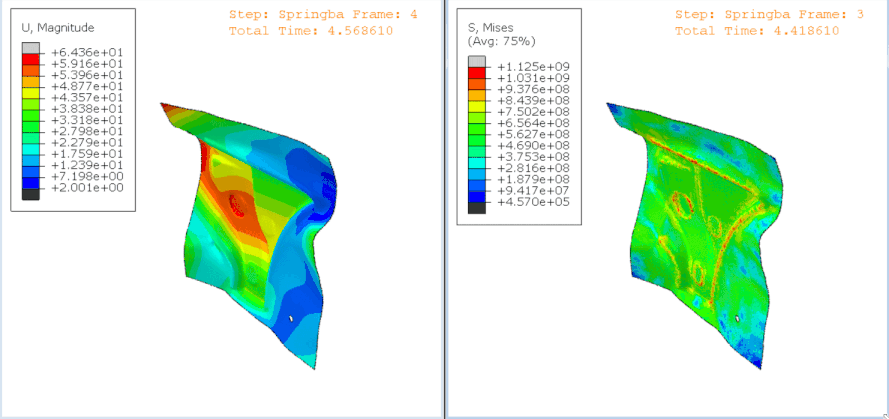Click the +5.916e+01 legend value
This screenshot has width=889, height=419.
pos(87,64)
